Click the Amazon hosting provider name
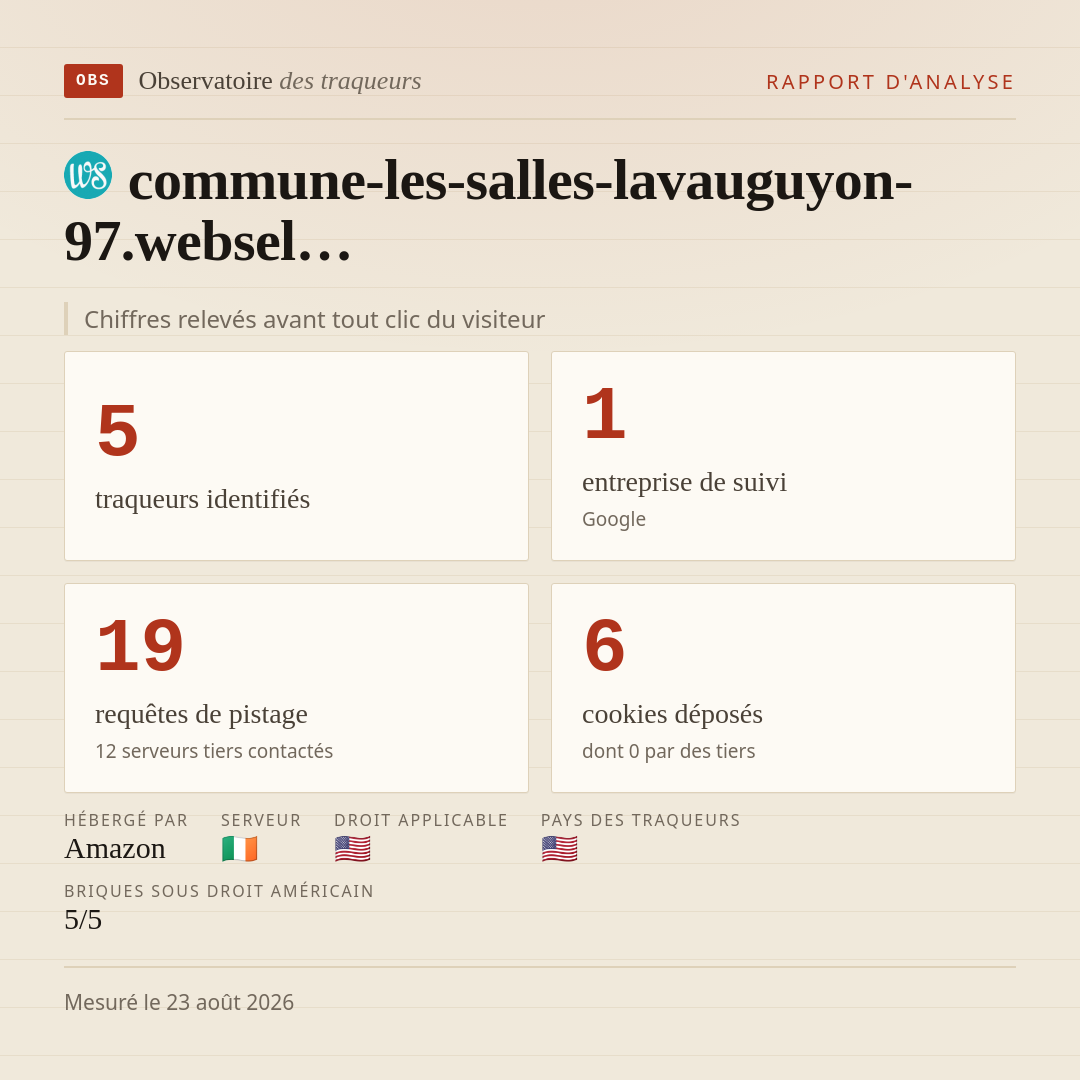This screenshot has height=1080, width=1080. click(x=115, y=849)
